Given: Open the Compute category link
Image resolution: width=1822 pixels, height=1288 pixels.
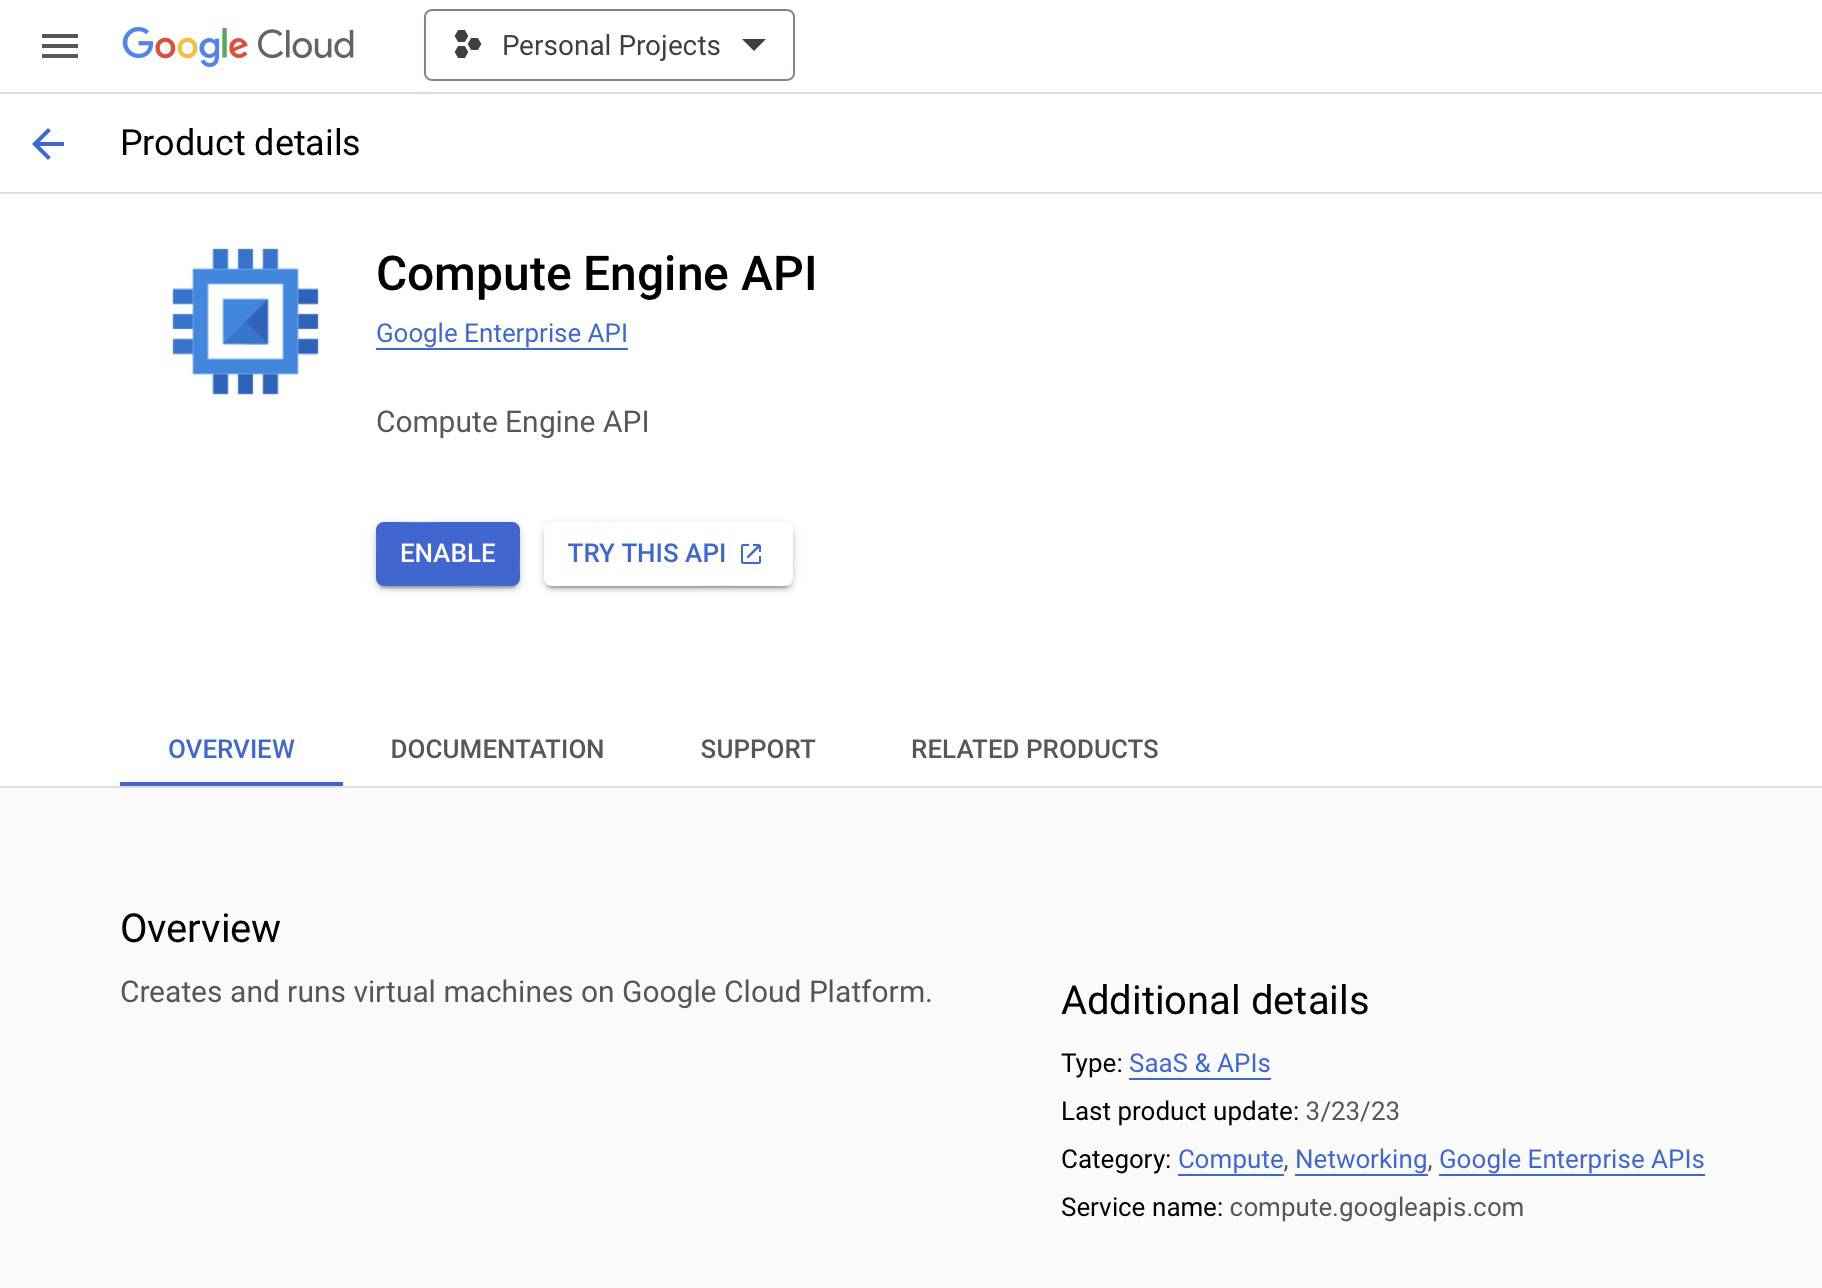Looking at the screenshot, I should pos(1230,1159).
